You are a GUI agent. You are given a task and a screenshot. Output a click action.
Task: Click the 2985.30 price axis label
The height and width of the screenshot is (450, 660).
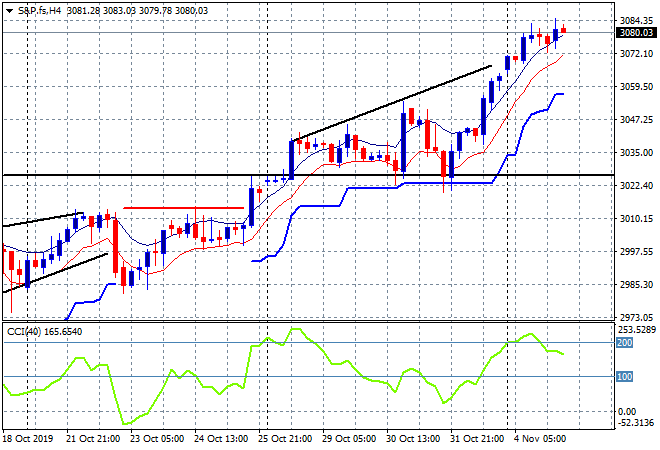636,285
